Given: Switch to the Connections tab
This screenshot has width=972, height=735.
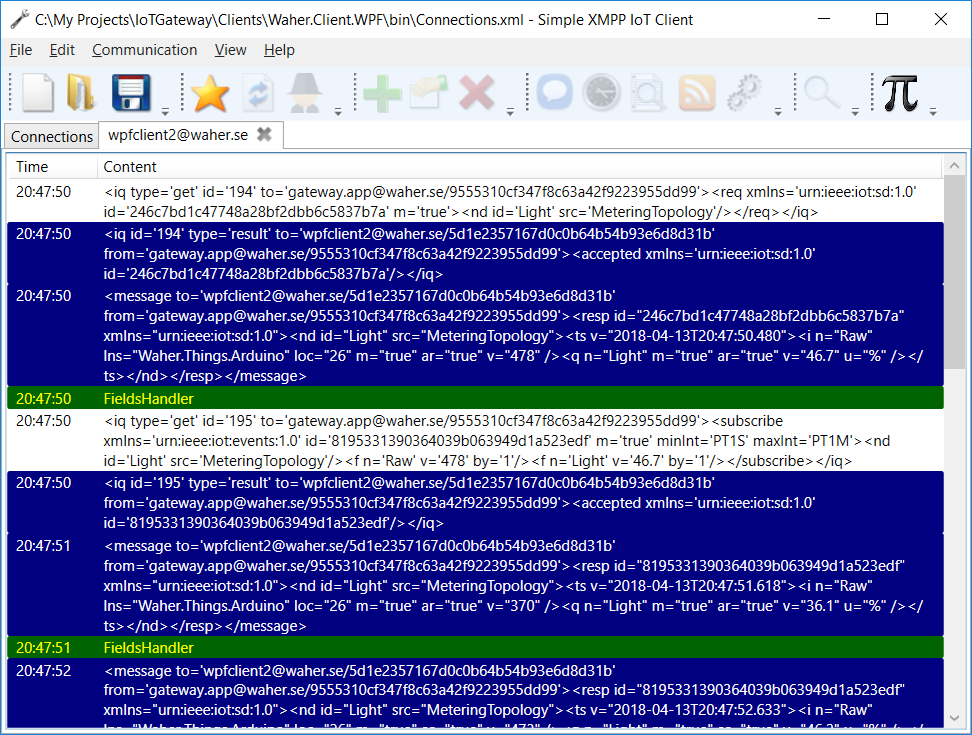Looking at the screenshot, I should pos(52,136).
